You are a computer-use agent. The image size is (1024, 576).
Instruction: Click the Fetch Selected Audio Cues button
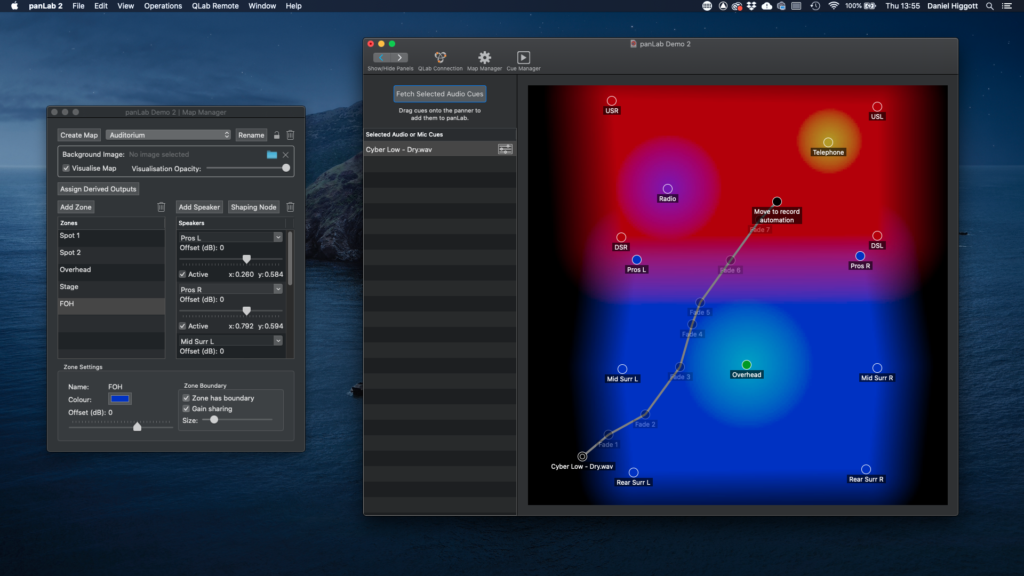click(x=440, y=94)
